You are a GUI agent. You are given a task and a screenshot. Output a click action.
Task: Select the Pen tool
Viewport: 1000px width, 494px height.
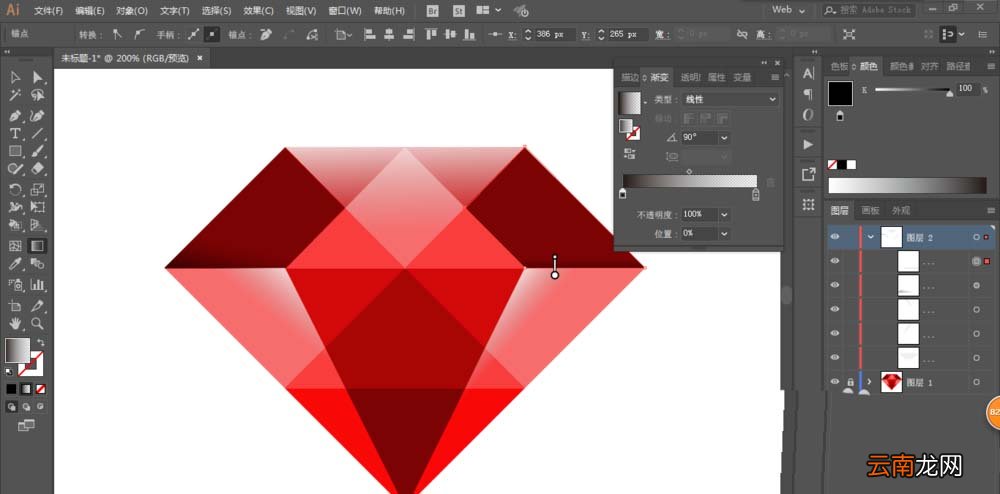point(15,116)
